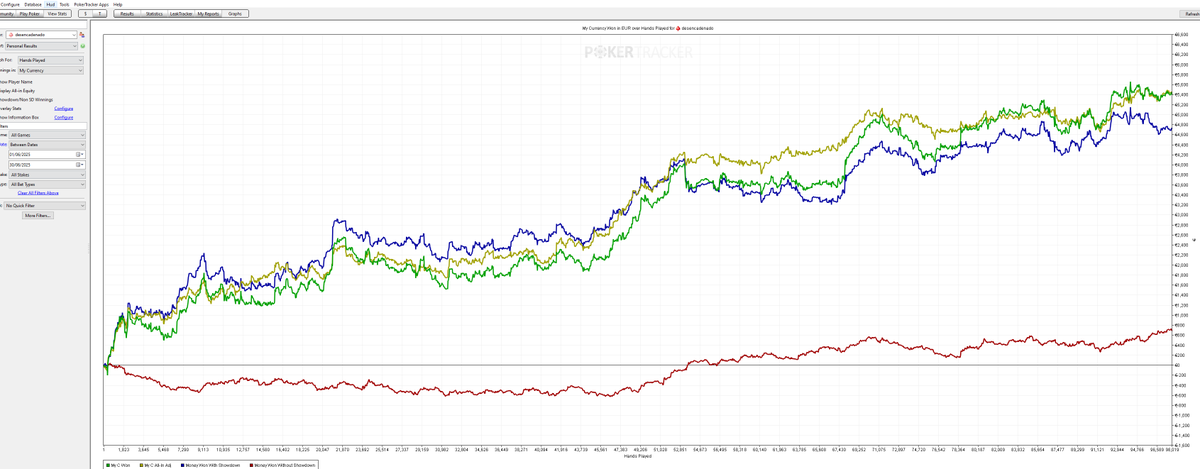Open the Configure menu
Viewport: 1200px width, 469px height.
point(9,4)
